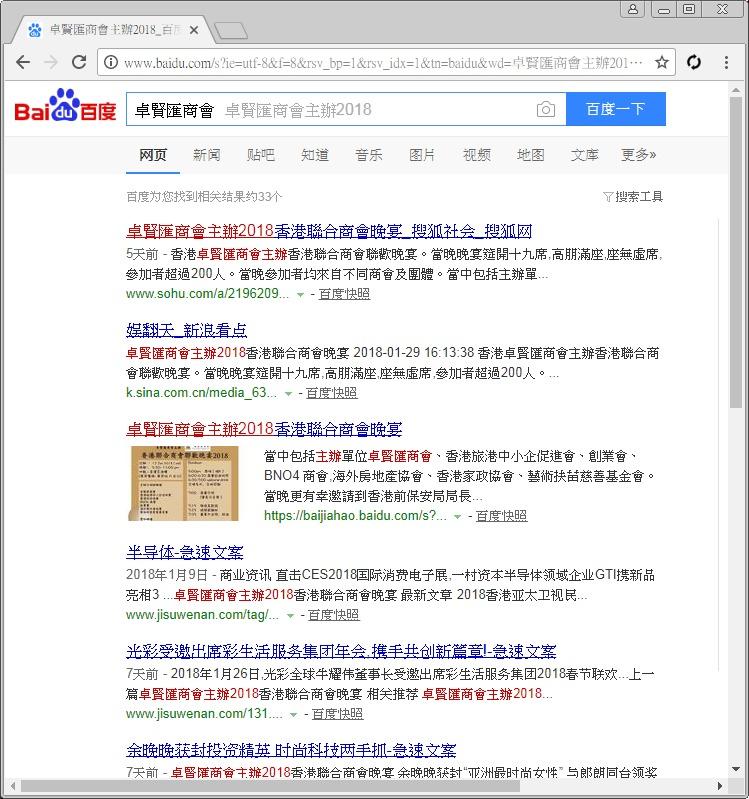The width and height of the screenshot is (749, 799).
Task: Click the www.jisuwenan.com/131... green URL
Action: point(204,713)
